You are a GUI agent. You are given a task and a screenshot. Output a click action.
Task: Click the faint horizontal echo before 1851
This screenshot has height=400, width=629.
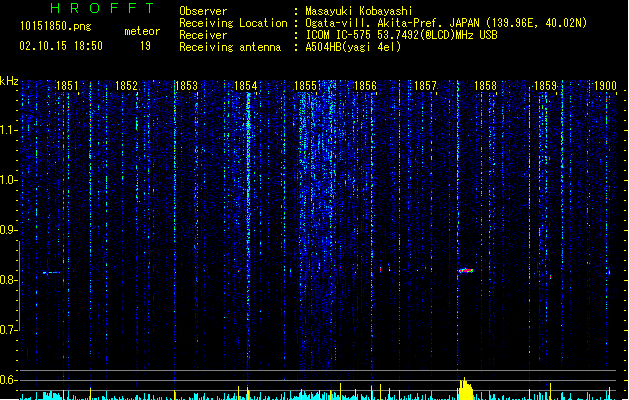(51, 273)
